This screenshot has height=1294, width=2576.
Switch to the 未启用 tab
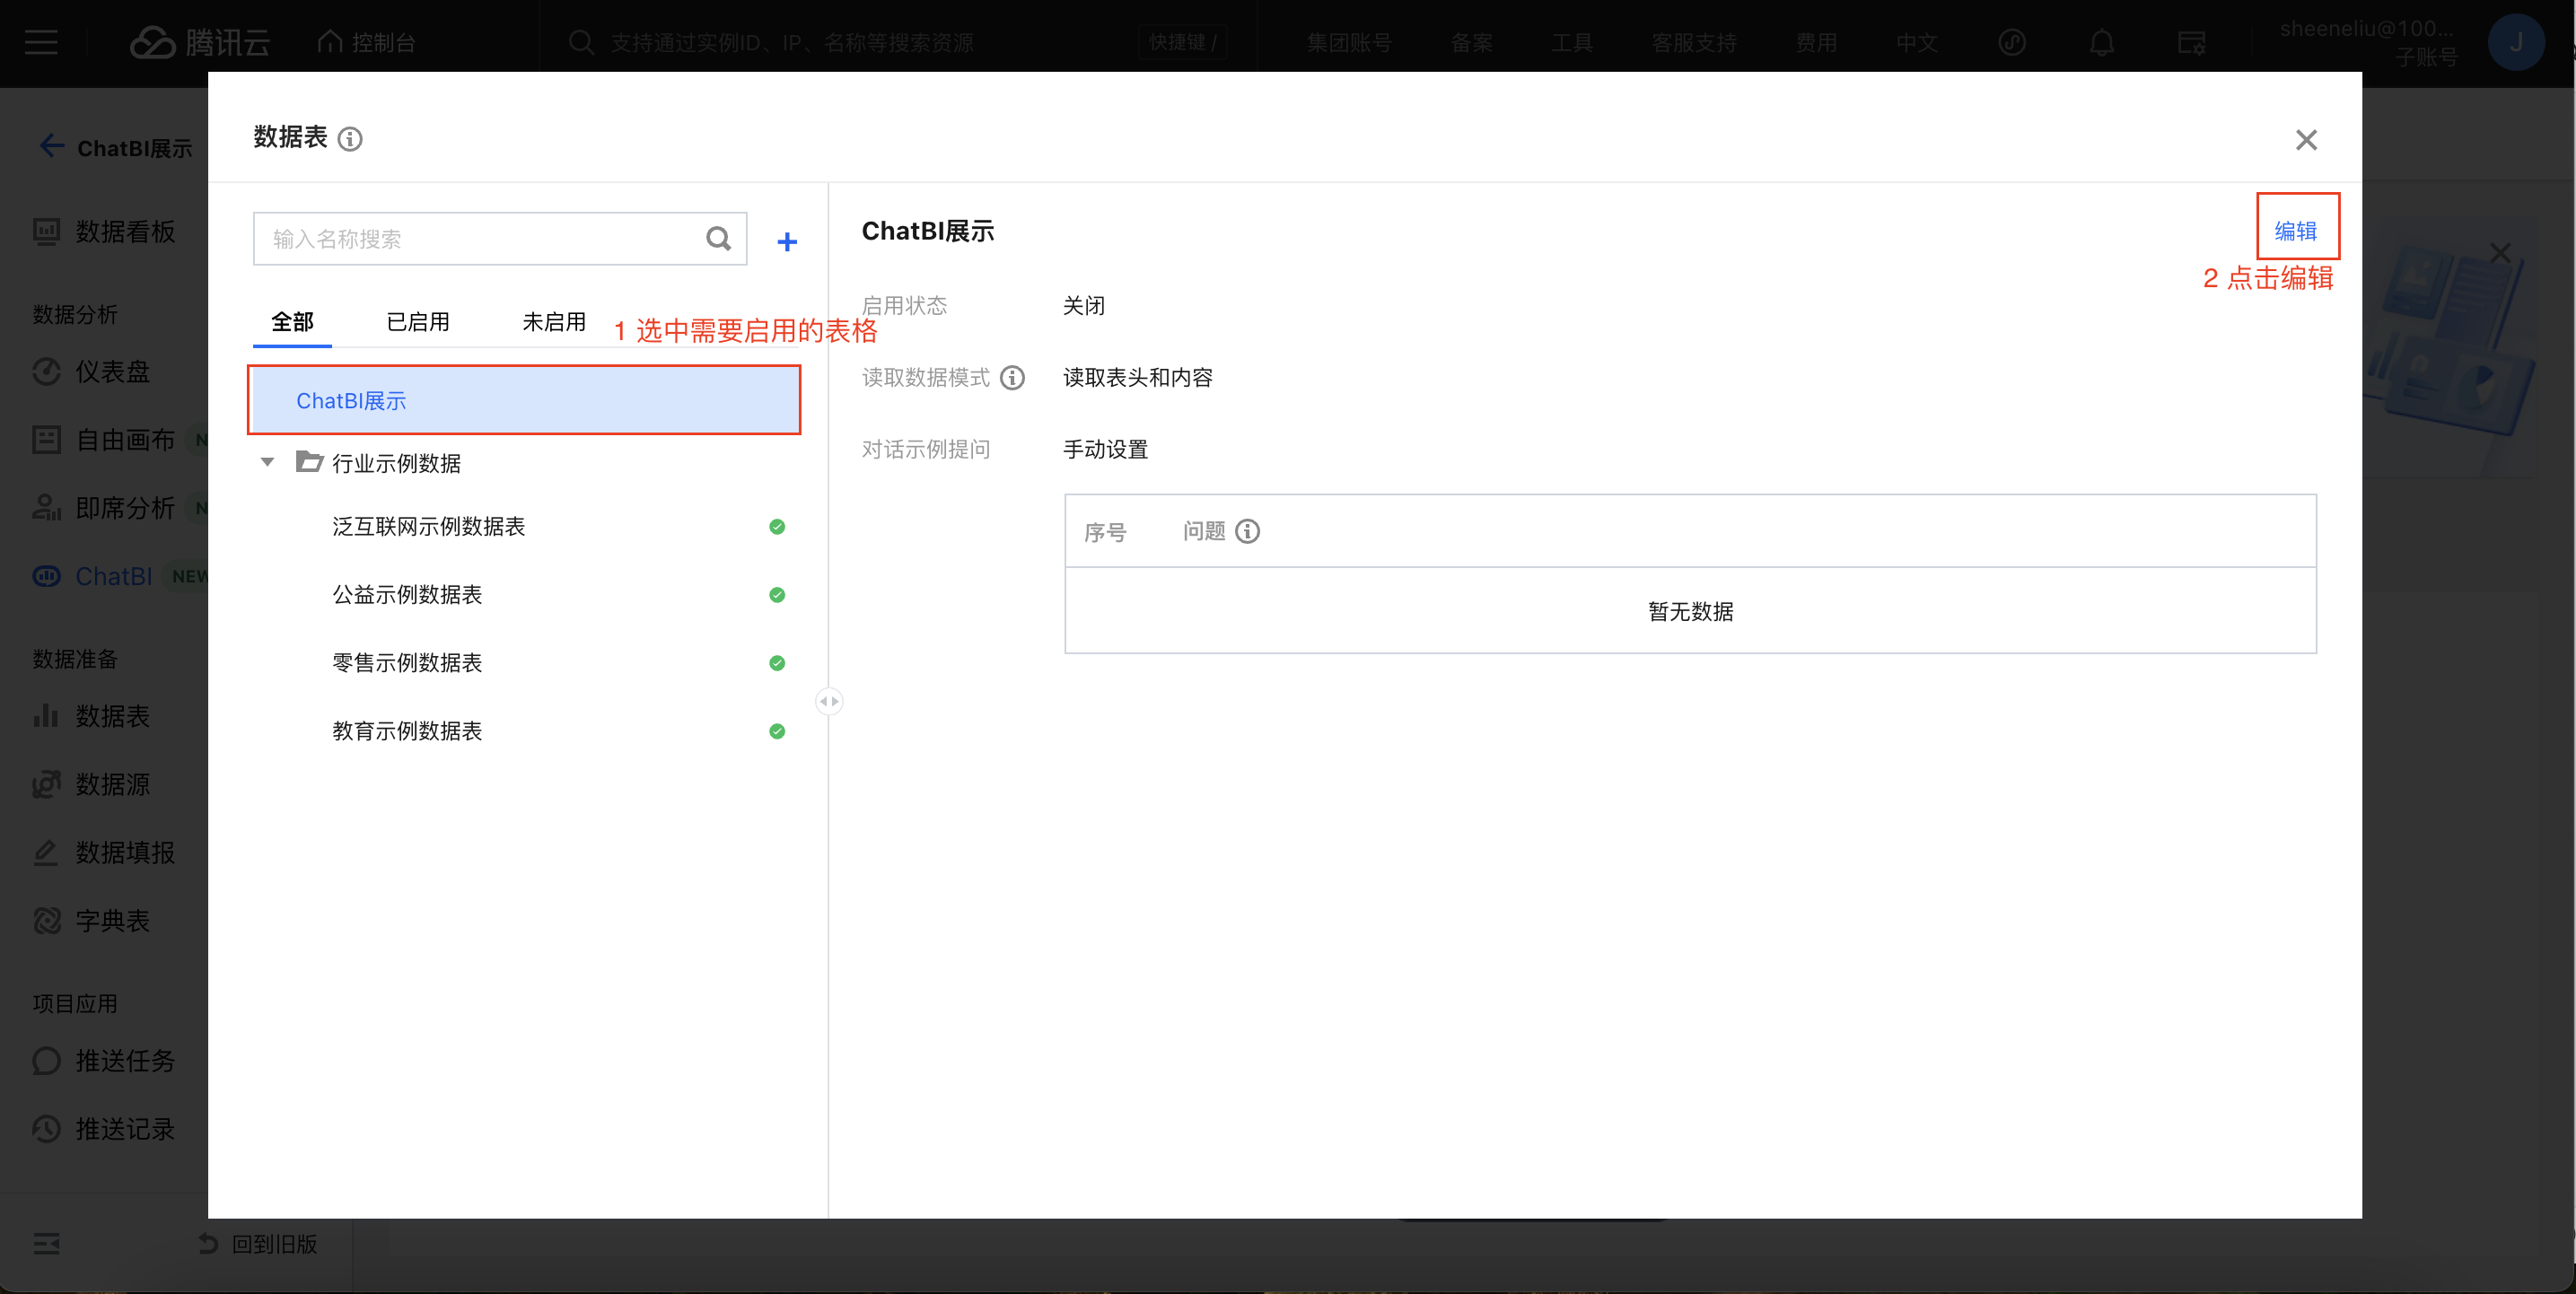(554, 322)
